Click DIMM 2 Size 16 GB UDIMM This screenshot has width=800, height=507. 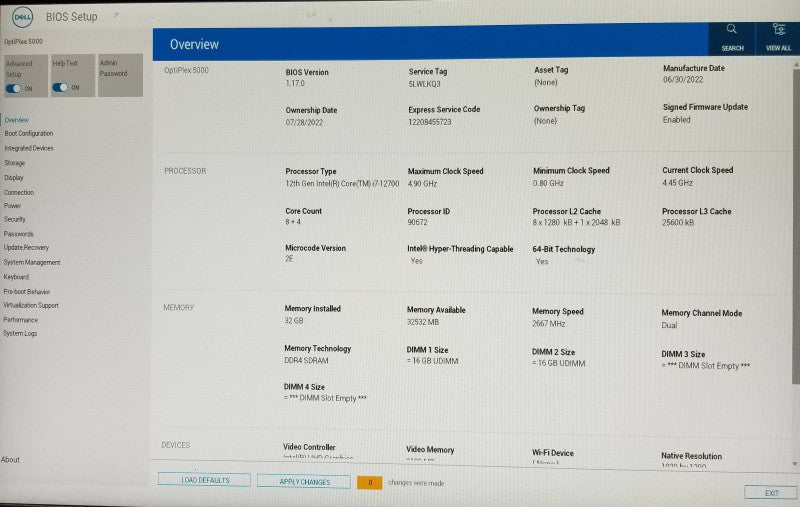point(558,363)
